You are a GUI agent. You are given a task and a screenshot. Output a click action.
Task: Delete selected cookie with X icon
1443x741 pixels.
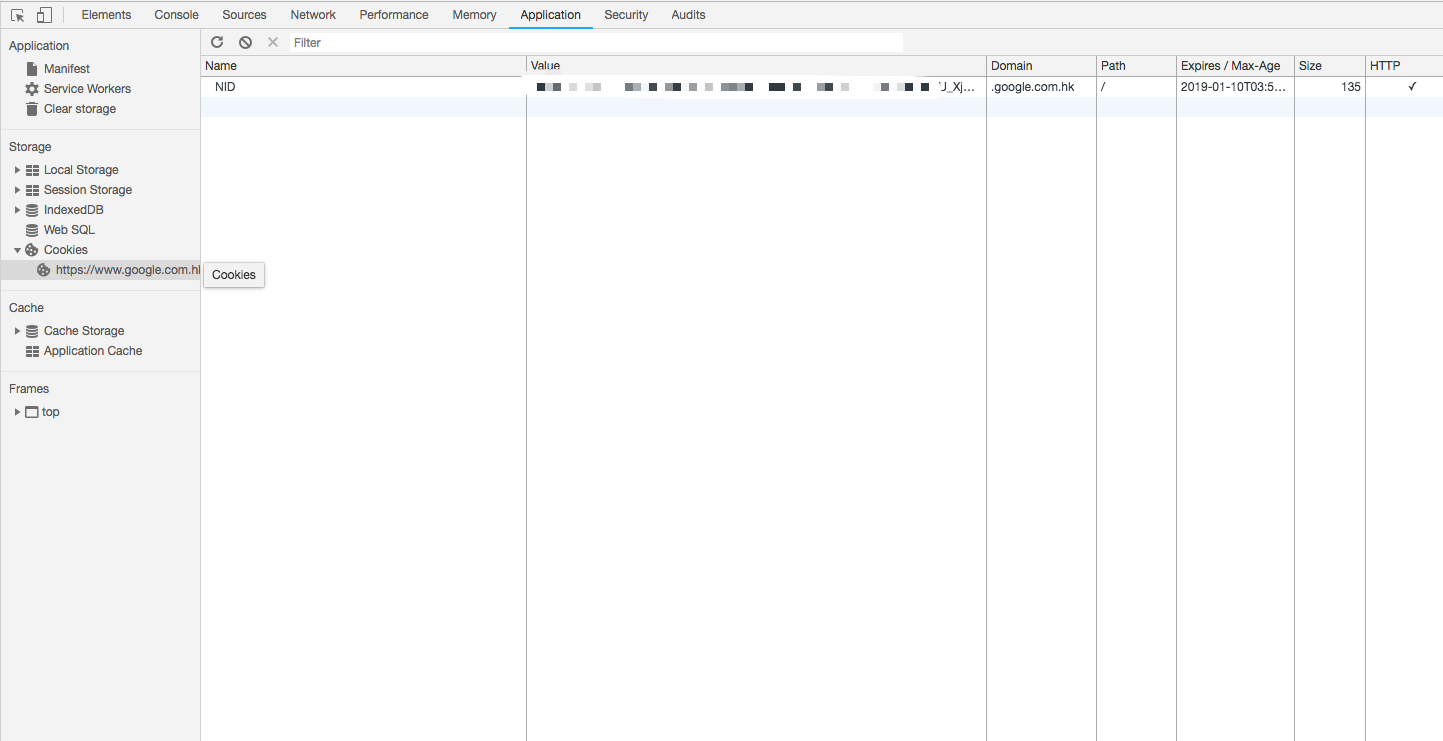pos(273,42)
